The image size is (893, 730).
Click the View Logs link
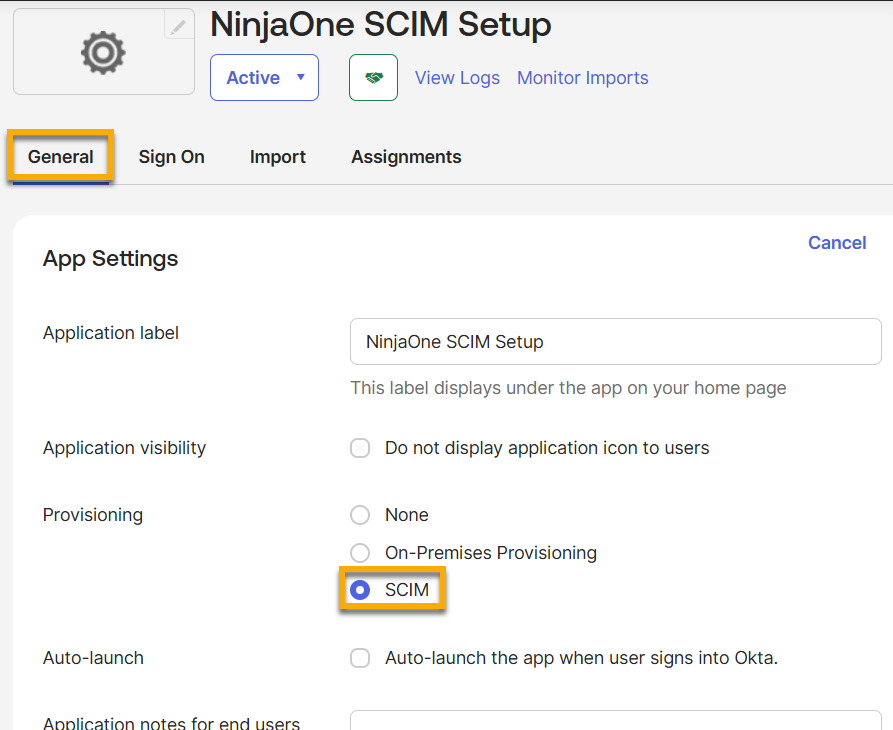pyautogui.click(x=457, y=77)
